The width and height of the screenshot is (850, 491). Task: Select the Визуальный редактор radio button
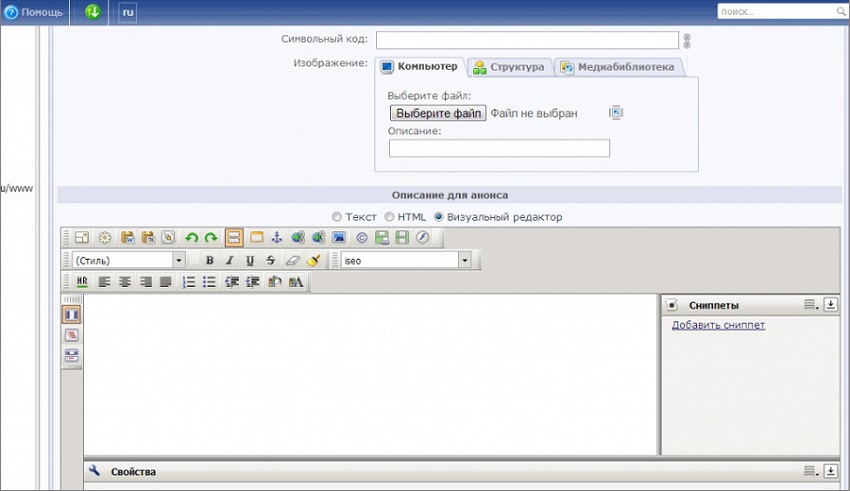439,217
